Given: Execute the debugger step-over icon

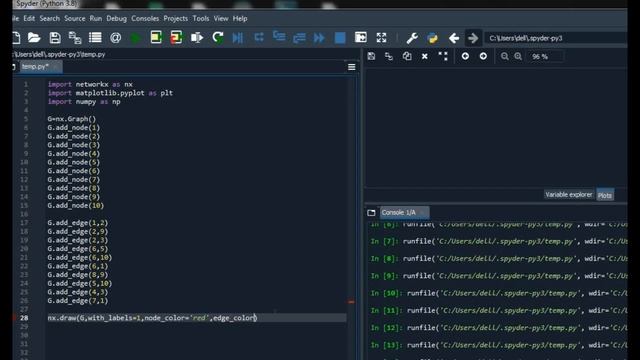Looking at the screenshot, I should pyautogui.click(x=258, y=38).
